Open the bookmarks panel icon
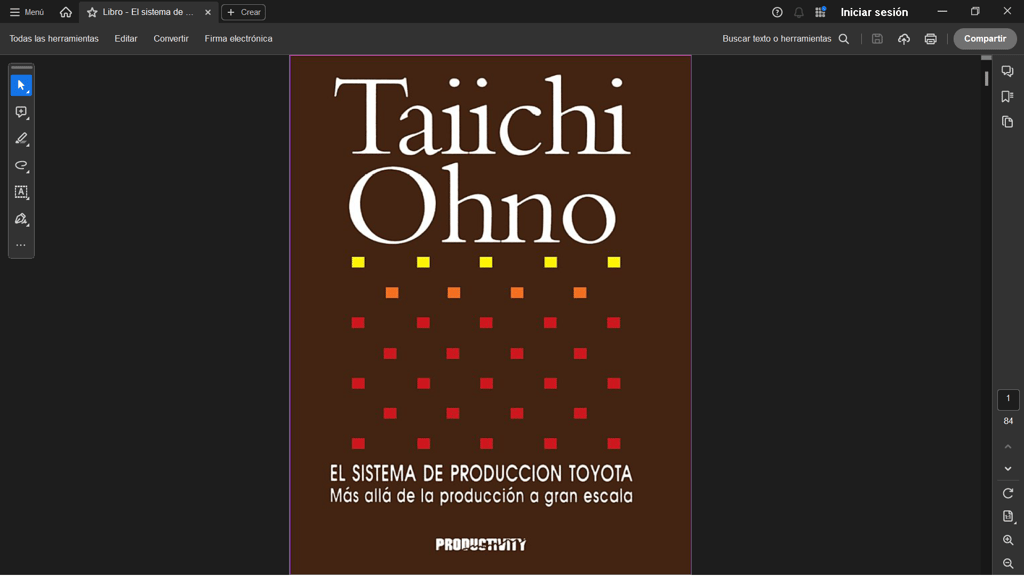The height and width of the screenshot is (576, 1024). [x=1008, y=97]
